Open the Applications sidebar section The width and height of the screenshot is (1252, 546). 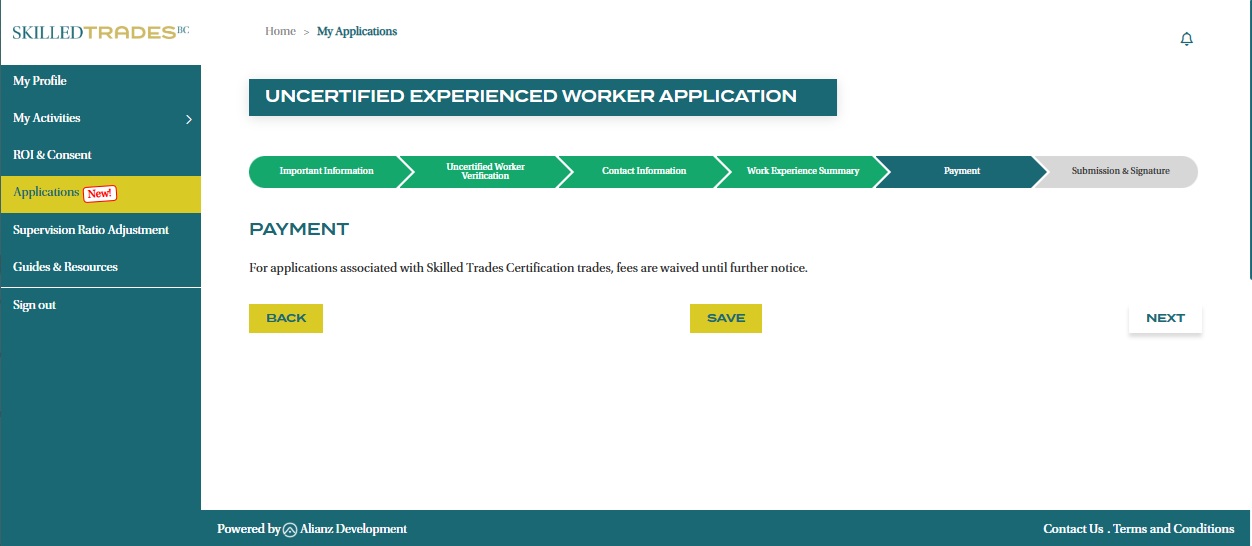click(x=46, y=192)
